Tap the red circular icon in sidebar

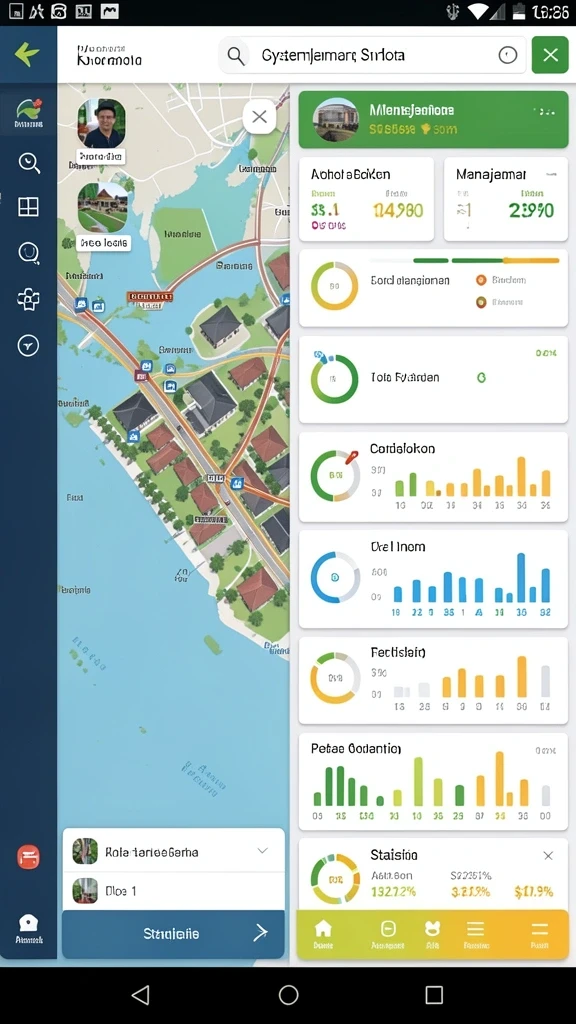point(28,856)
